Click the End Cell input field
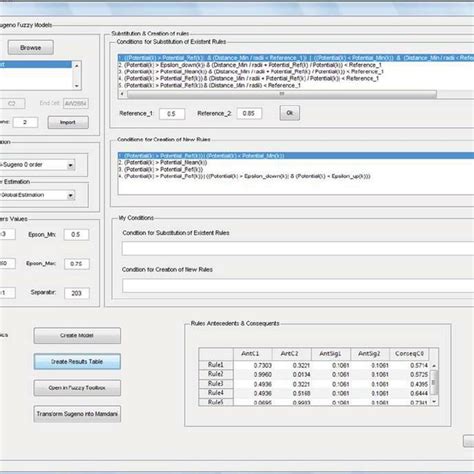Screen dimensions: 474x474 coord(76,103)
